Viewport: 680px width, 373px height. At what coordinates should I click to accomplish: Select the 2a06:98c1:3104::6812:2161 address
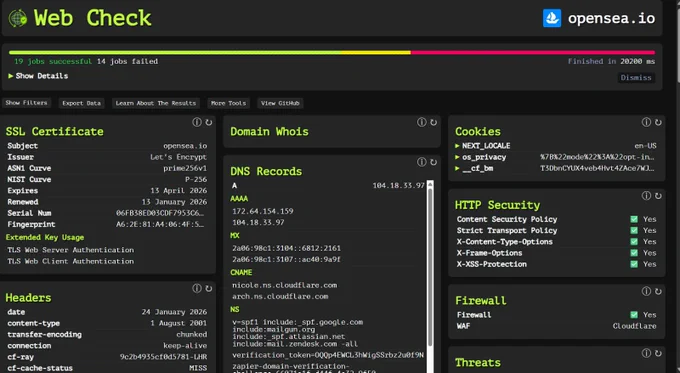coord(287,248)
